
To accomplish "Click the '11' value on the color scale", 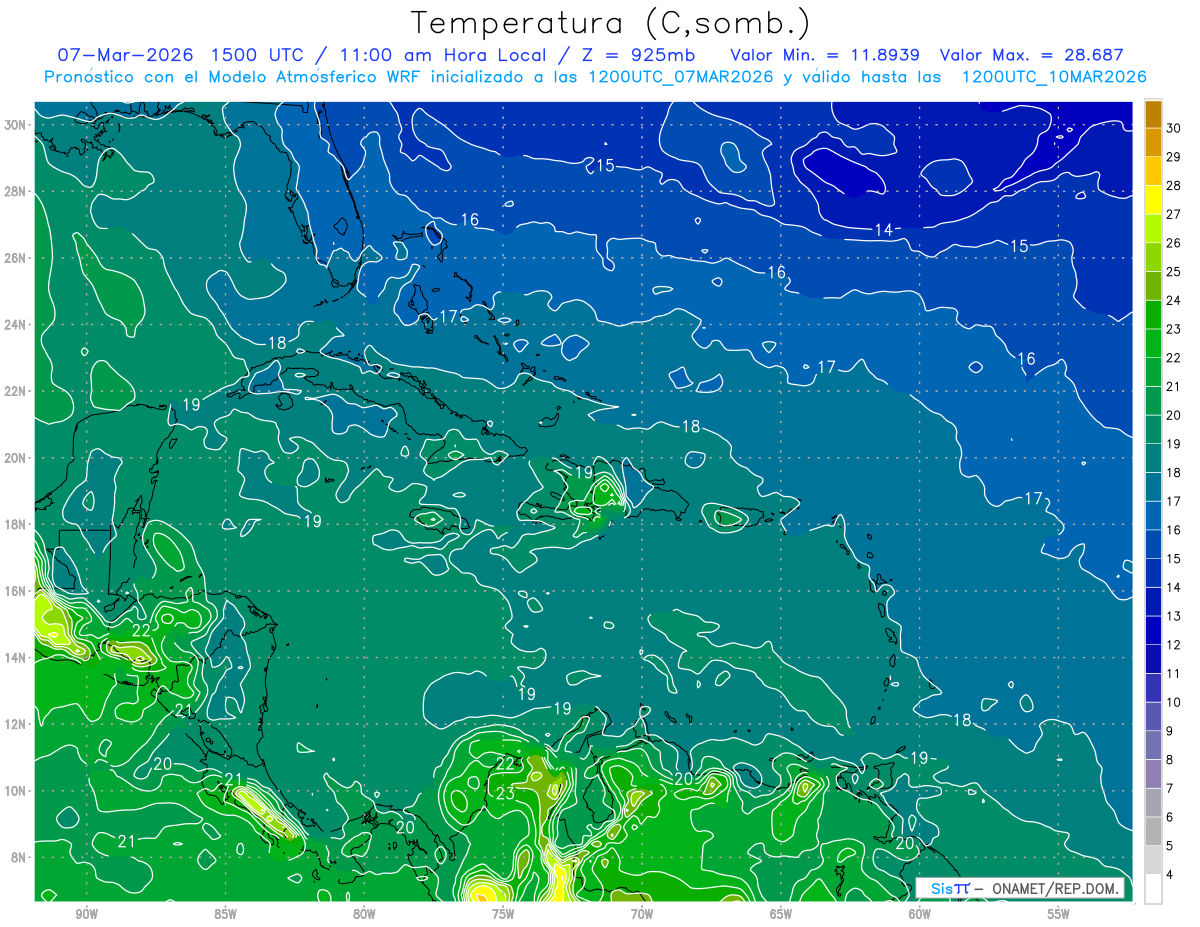I will pos(1174,673).
